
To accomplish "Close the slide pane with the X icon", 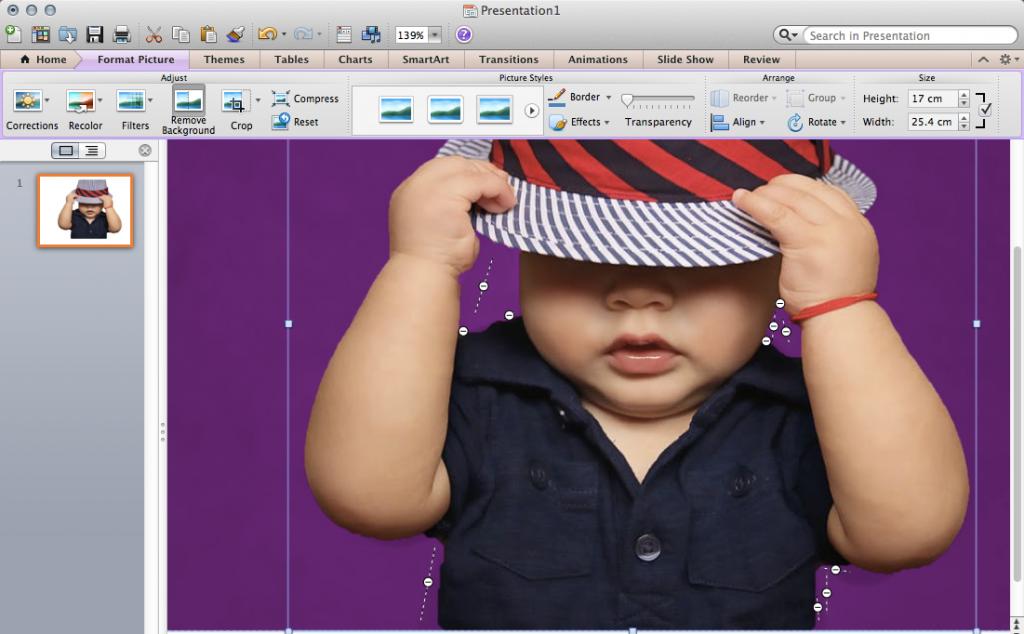I will click(x=145, y=150).
